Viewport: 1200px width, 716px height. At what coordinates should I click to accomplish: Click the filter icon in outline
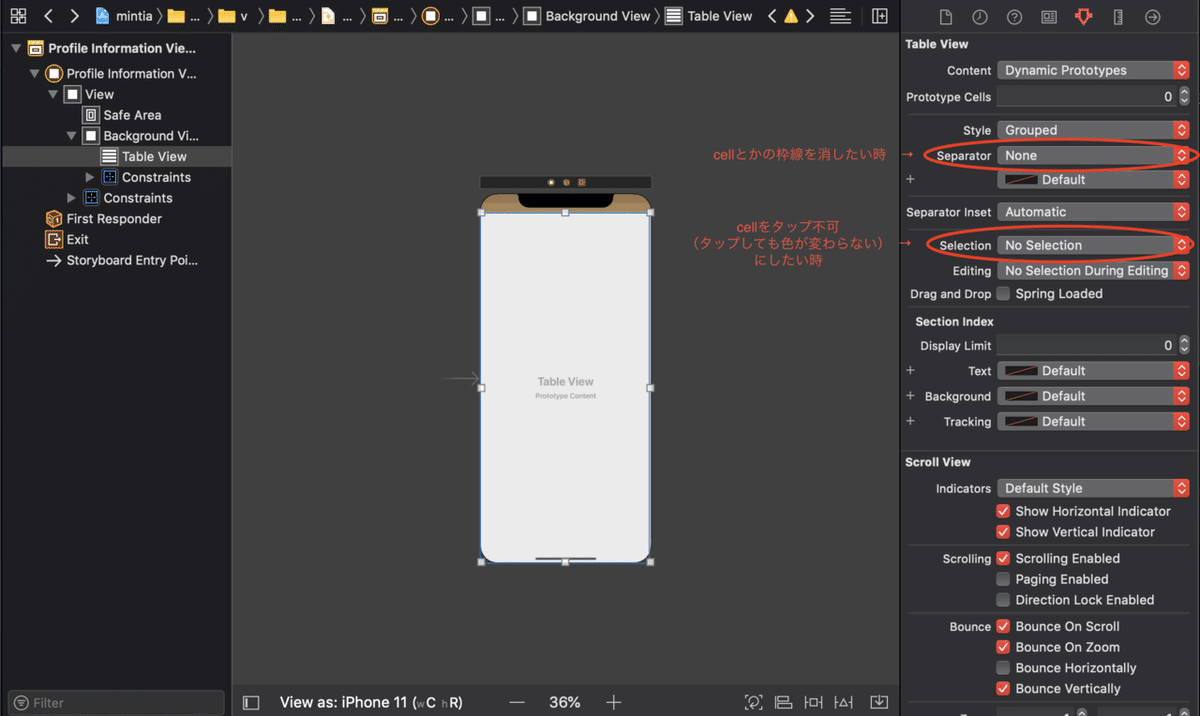pyautogui.click(x=20, y=703)
